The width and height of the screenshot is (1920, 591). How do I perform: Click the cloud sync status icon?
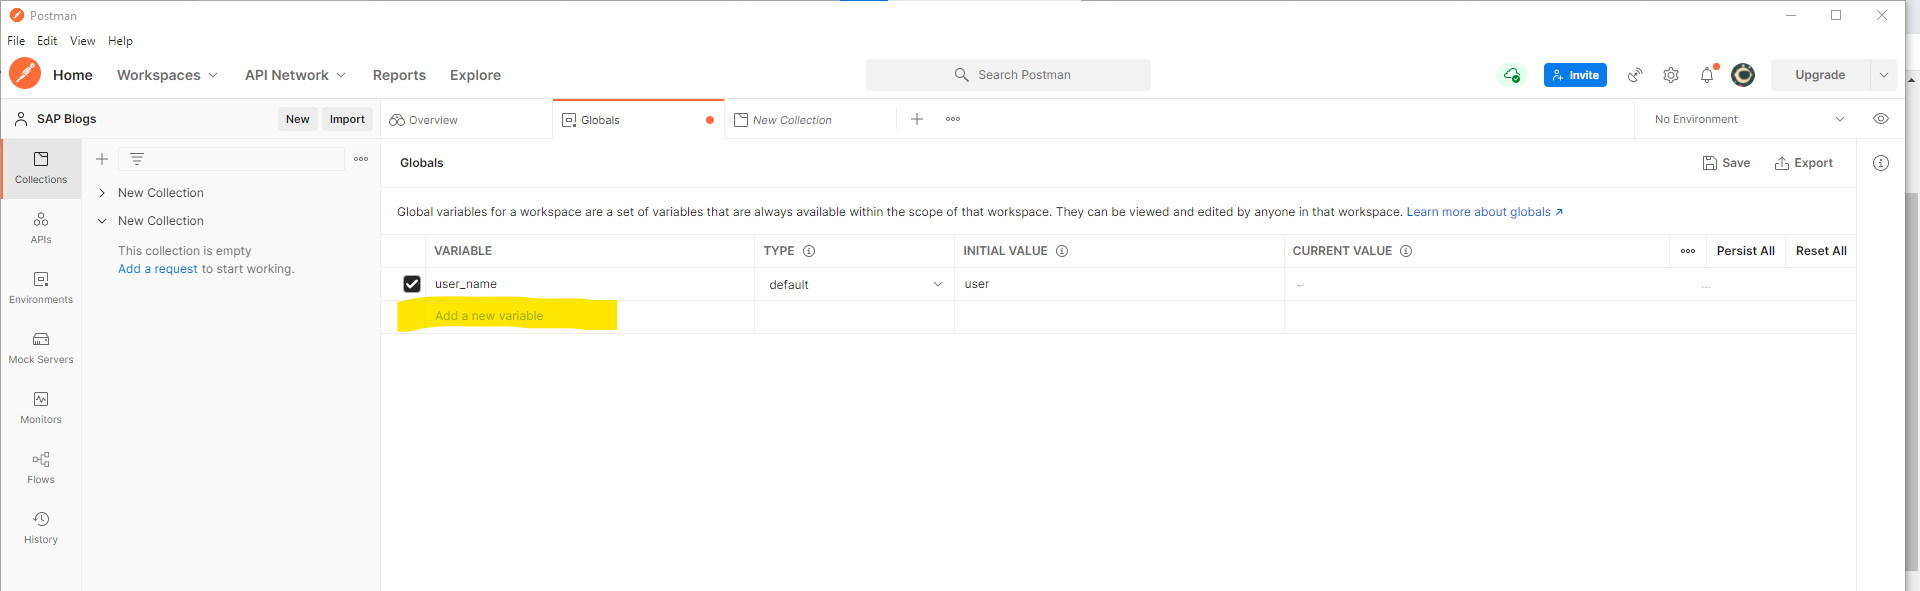point(1511,75)
